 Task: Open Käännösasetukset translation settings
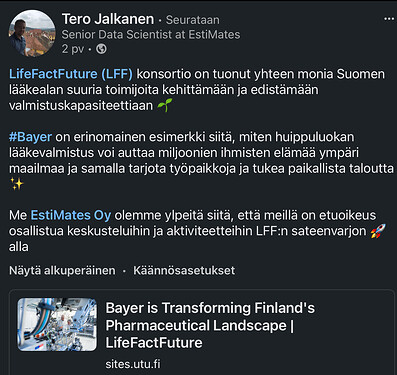tap(184, 270)
